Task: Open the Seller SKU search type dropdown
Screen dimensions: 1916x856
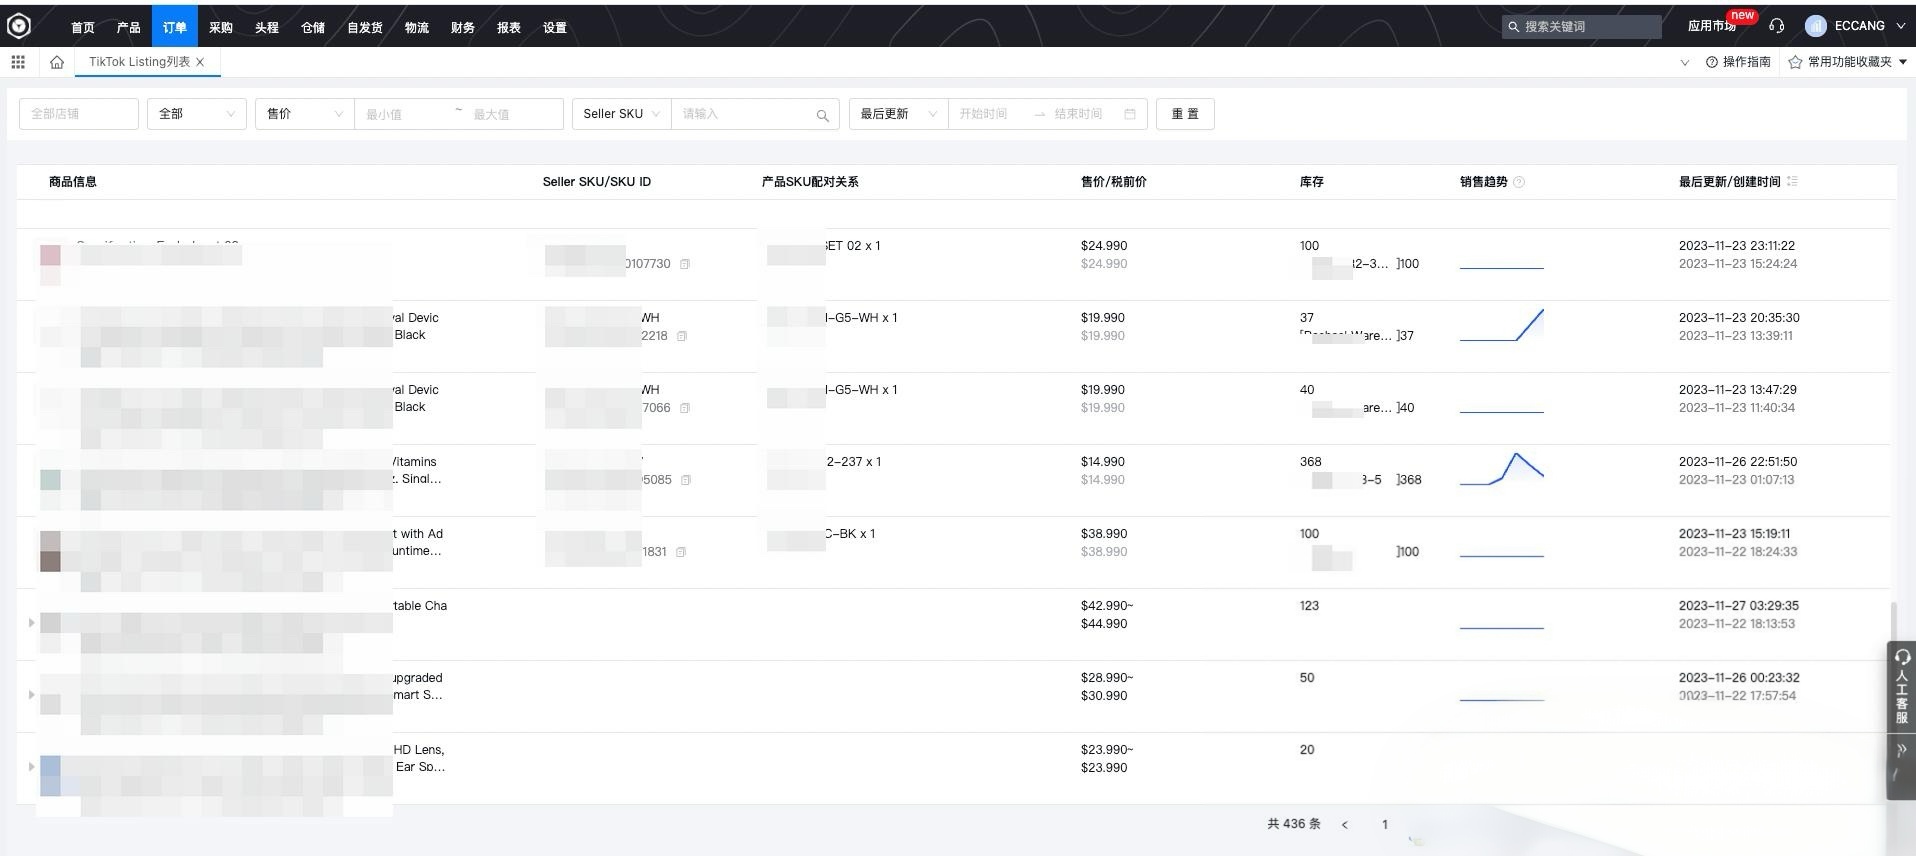Action: (621, 114)
